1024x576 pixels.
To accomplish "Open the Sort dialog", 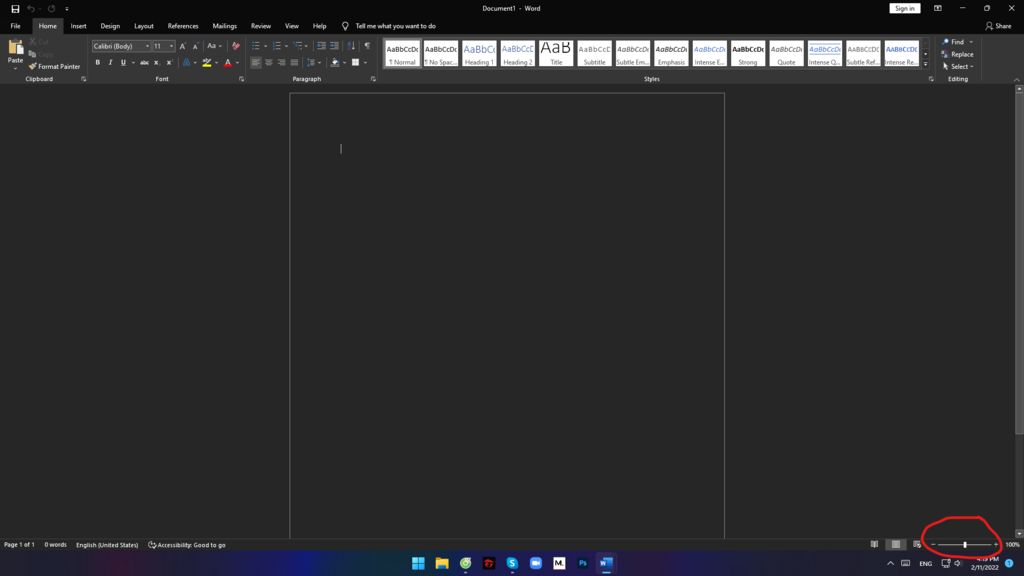I will 351,46.
